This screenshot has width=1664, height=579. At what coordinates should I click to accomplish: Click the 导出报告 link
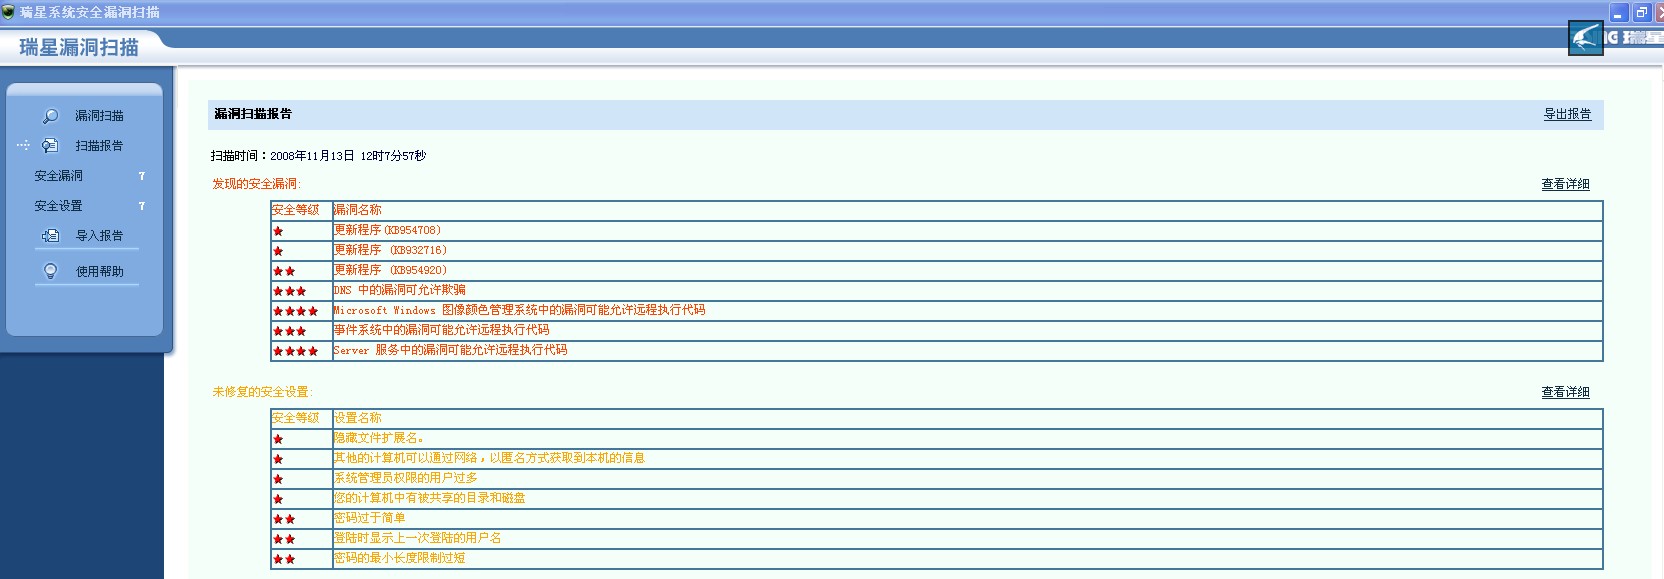point(1567,114)
